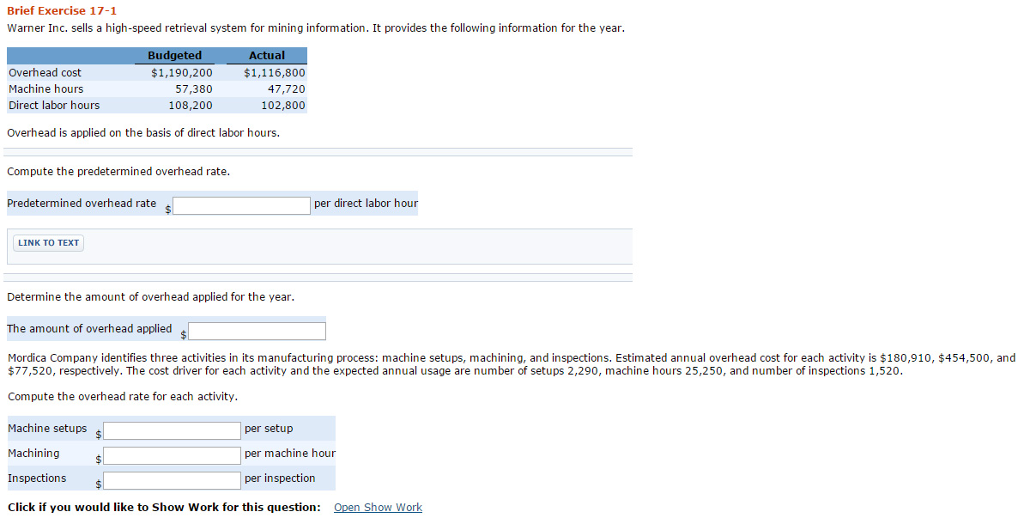The height and width of the screenshot is (518, 1024).
Task: Click budgeted direct labor hours 108,200
Action: 190,105
